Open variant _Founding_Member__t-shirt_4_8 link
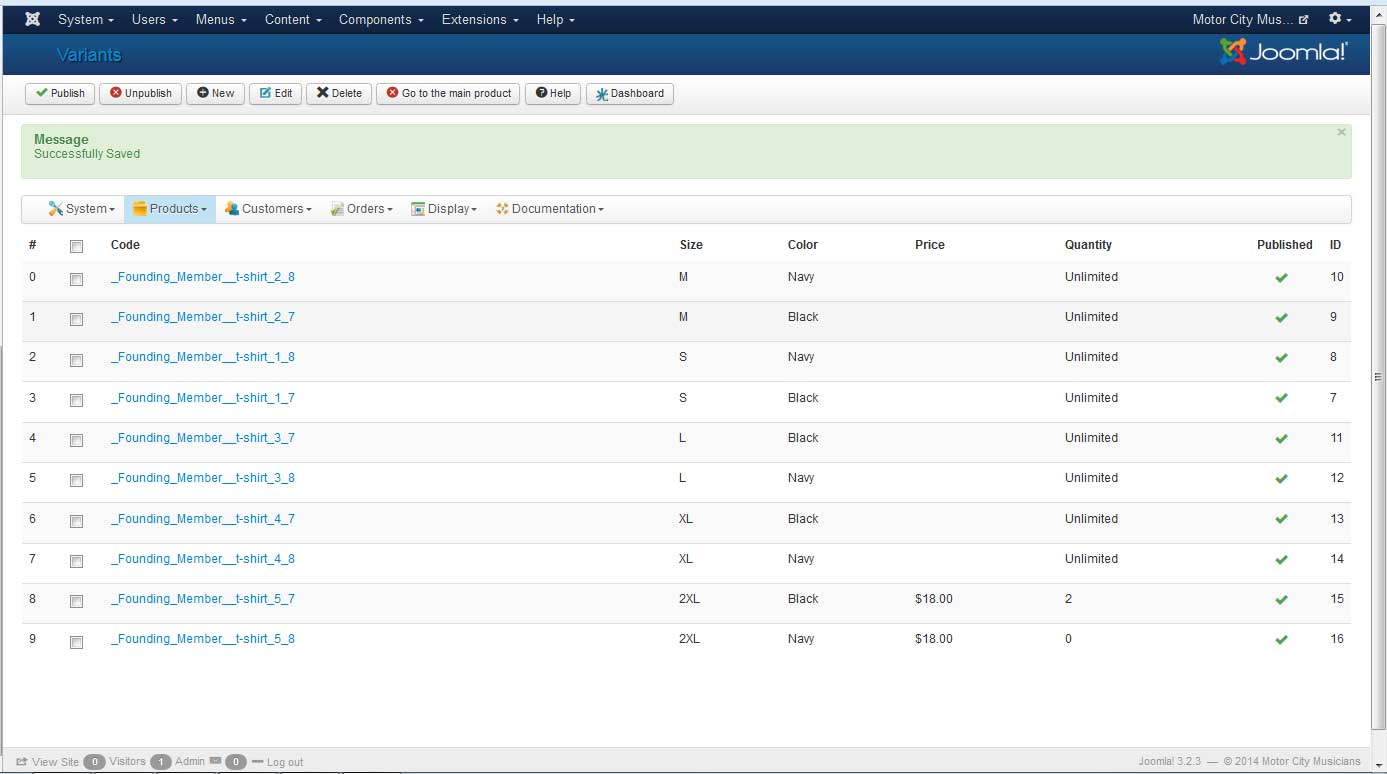The image size is (1387, 774). coord(202,559)
